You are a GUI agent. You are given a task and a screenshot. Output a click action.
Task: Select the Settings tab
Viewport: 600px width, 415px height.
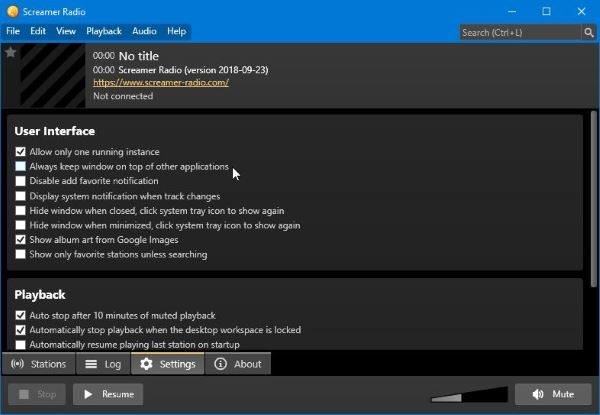[168, 364]
